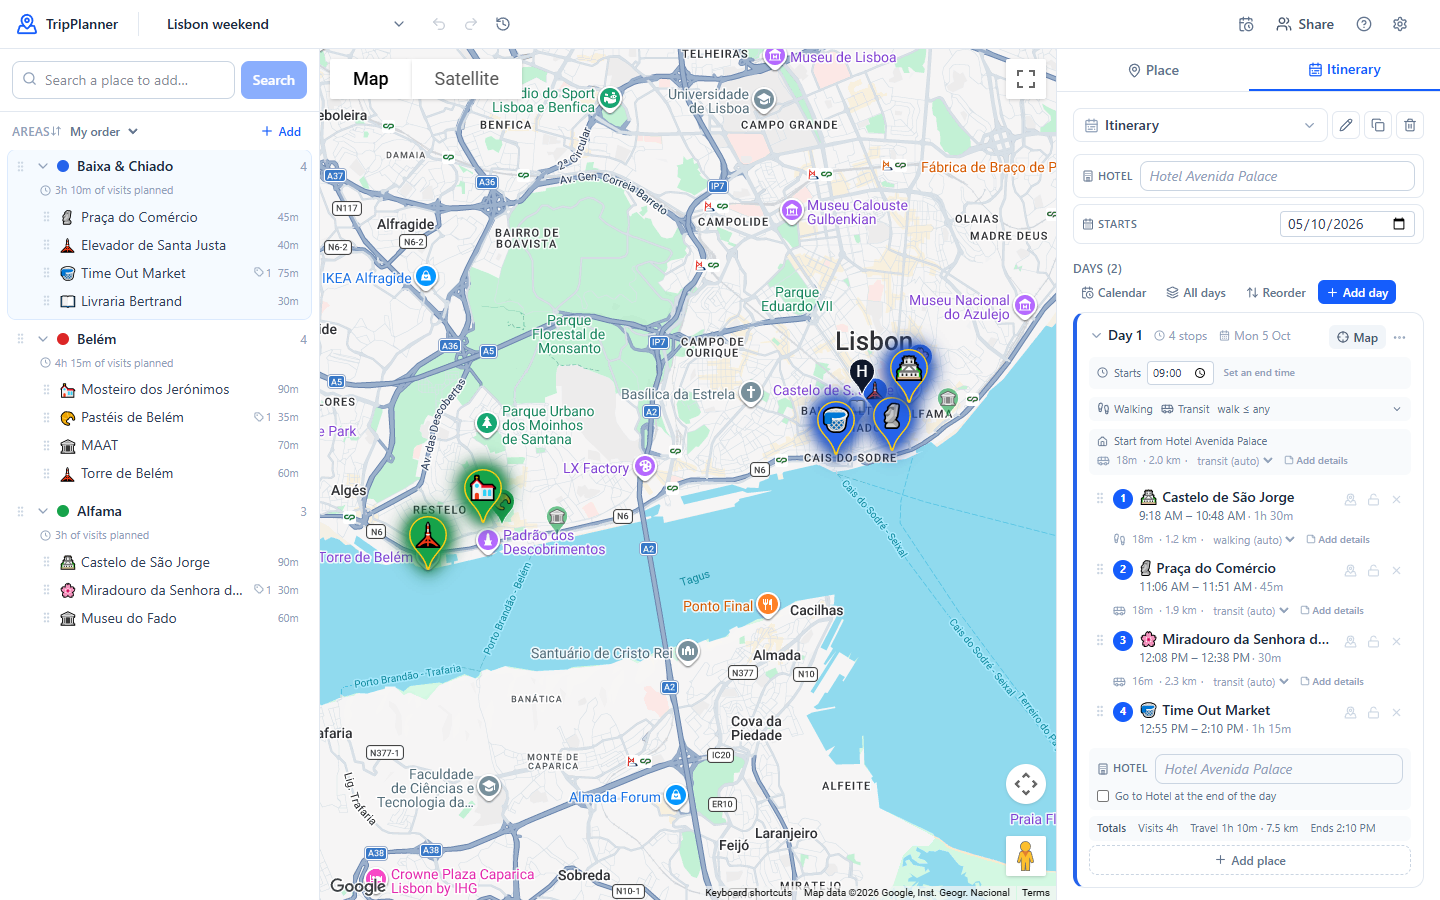Image resolution: width=1440 pixels, height=900 pixels.
Task: Lock the Miradouro da Senhora stop
Action: point(1374,641)
